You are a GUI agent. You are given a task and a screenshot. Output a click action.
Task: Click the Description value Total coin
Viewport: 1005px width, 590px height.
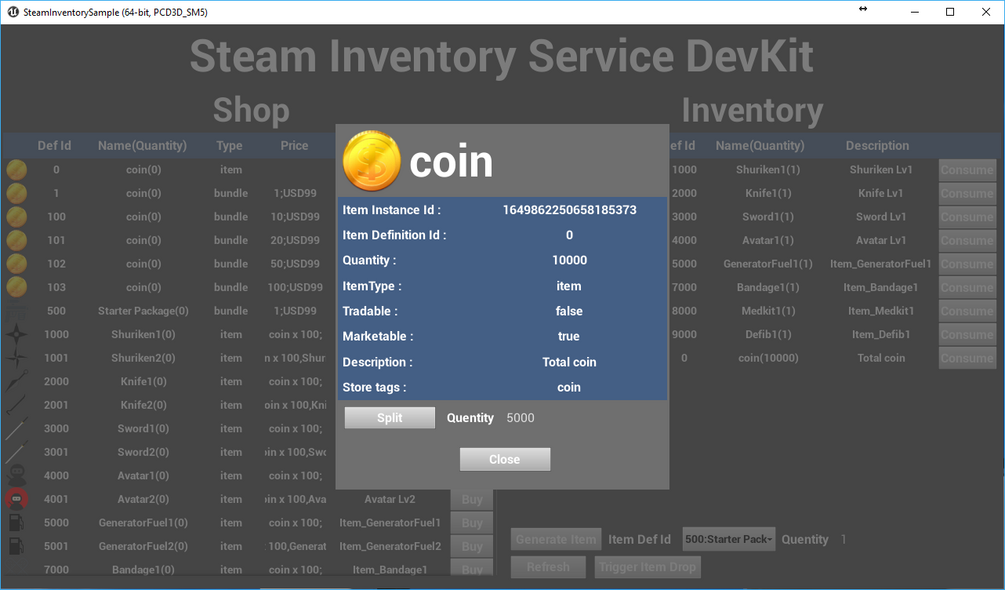coord(569,362)
